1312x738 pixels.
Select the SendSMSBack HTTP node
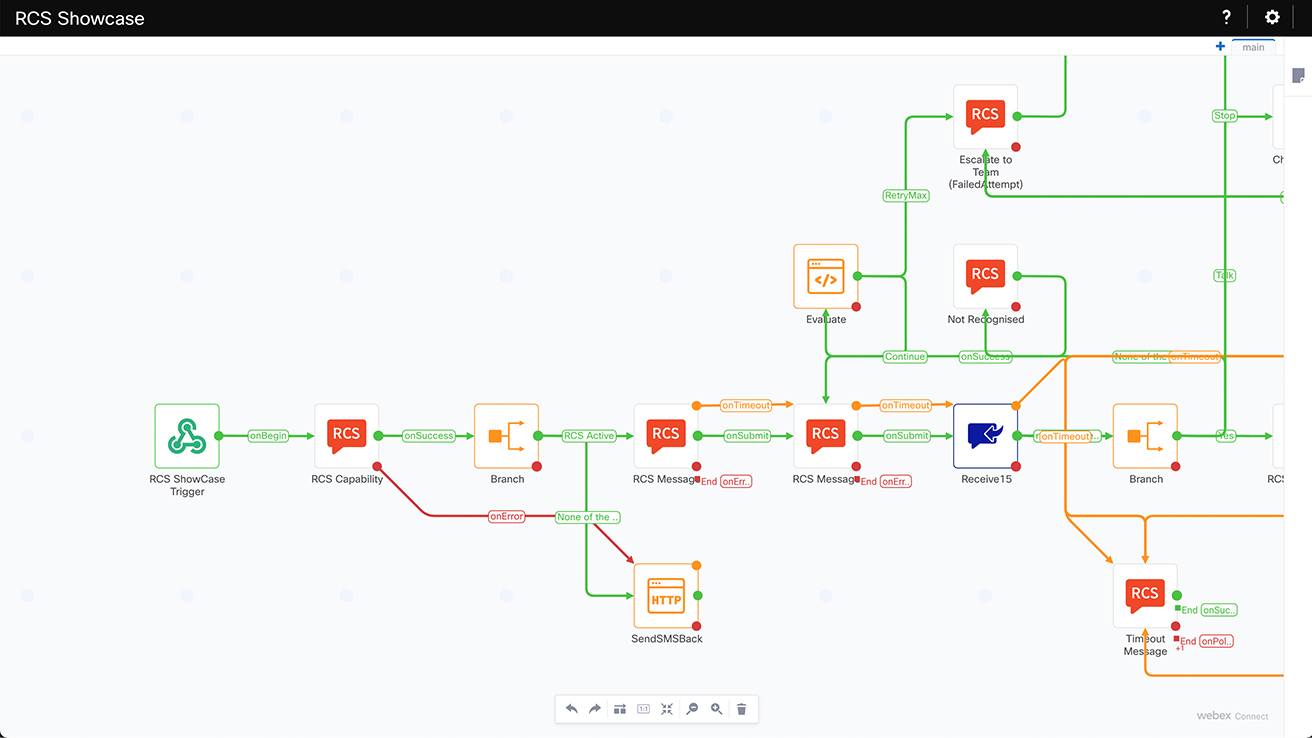click(x=666, y=596)
